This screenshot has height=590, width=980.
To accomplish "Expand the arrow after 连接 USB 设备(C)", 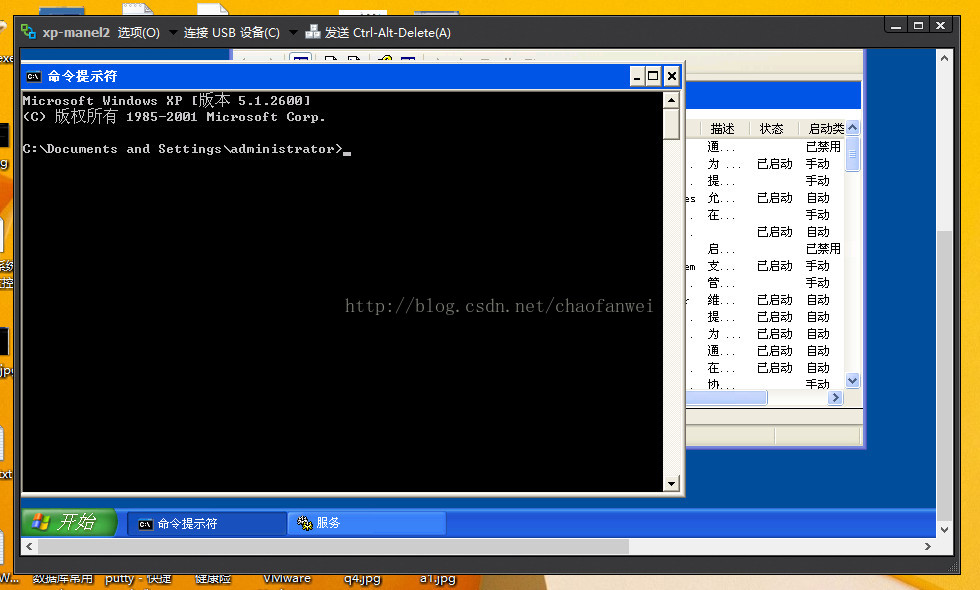I will [292, 32].
